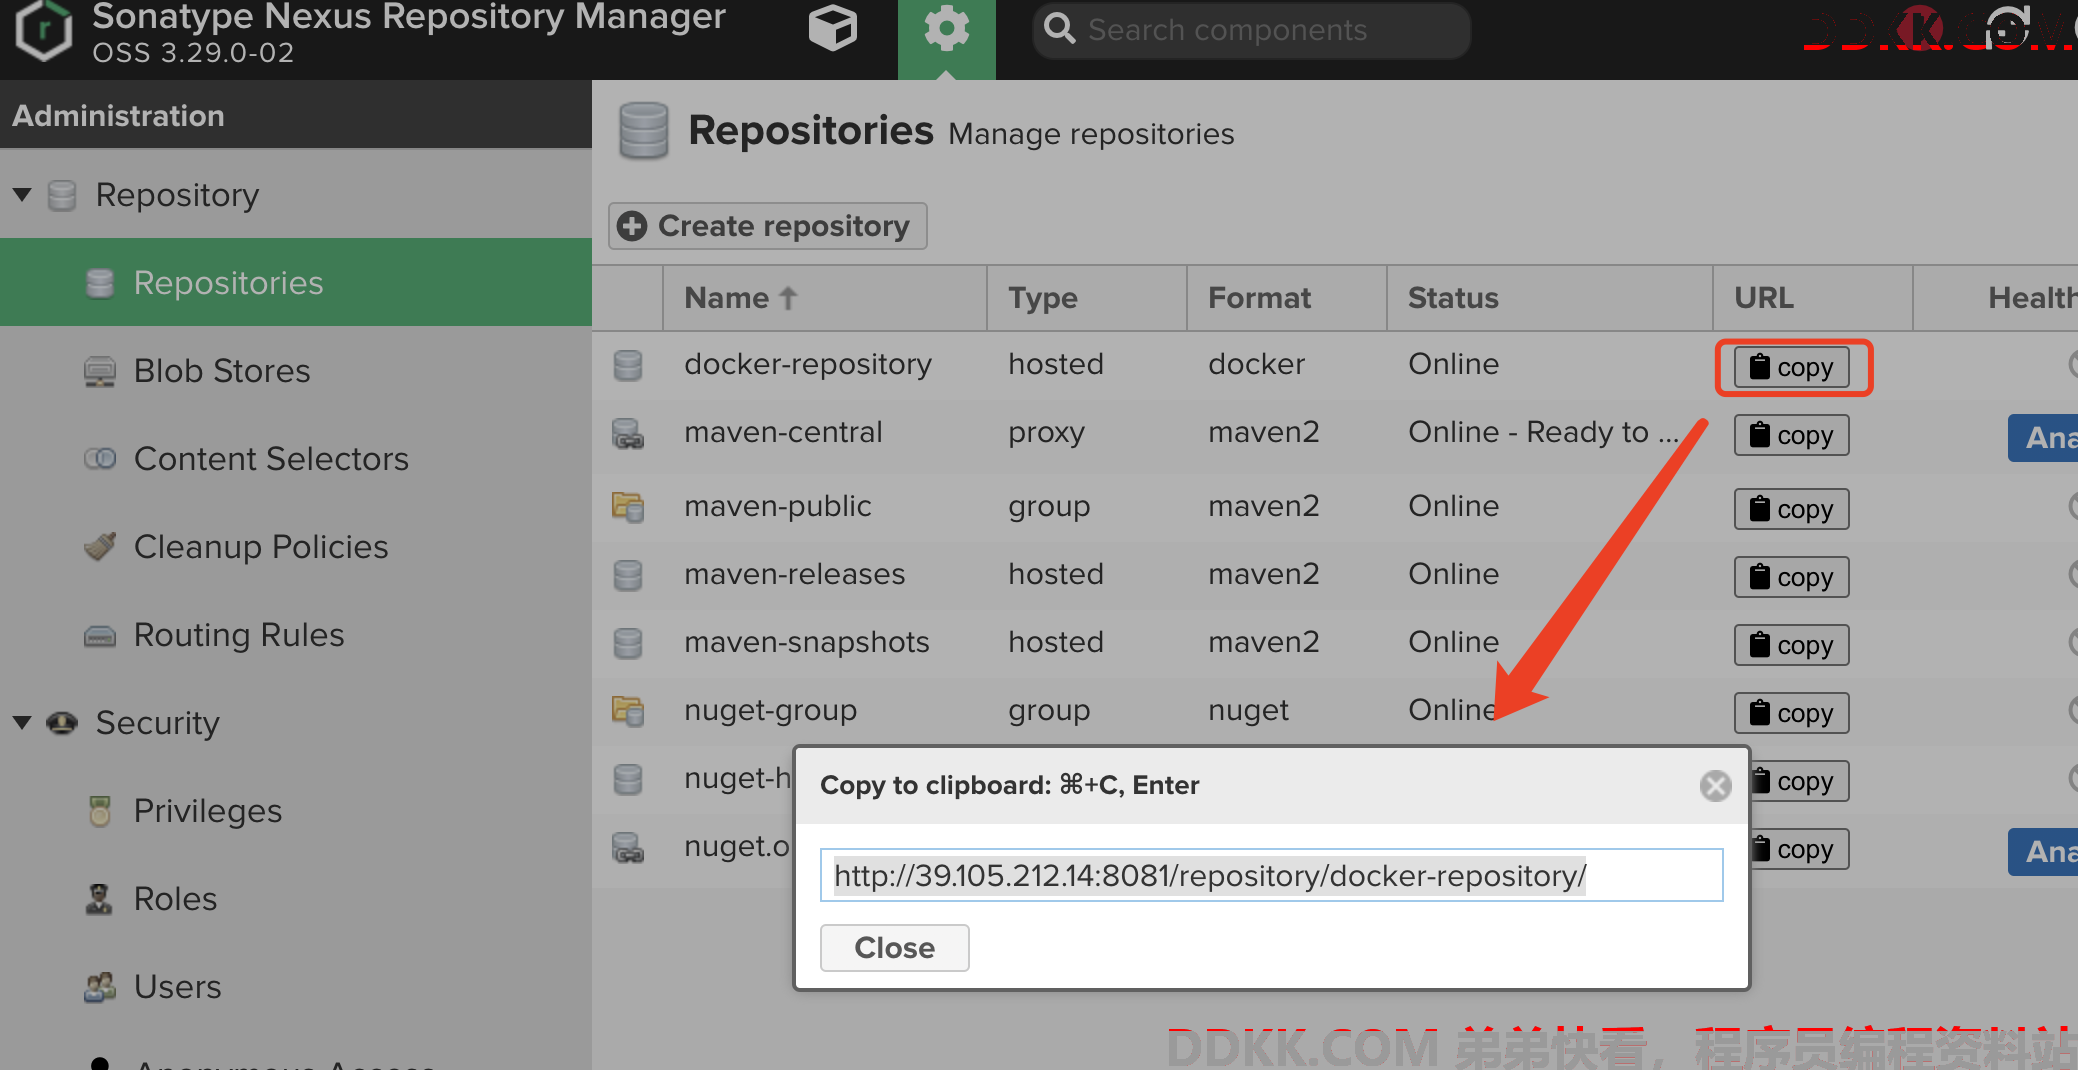
Task: Open Privileges under Security
Action: (296, 811)
